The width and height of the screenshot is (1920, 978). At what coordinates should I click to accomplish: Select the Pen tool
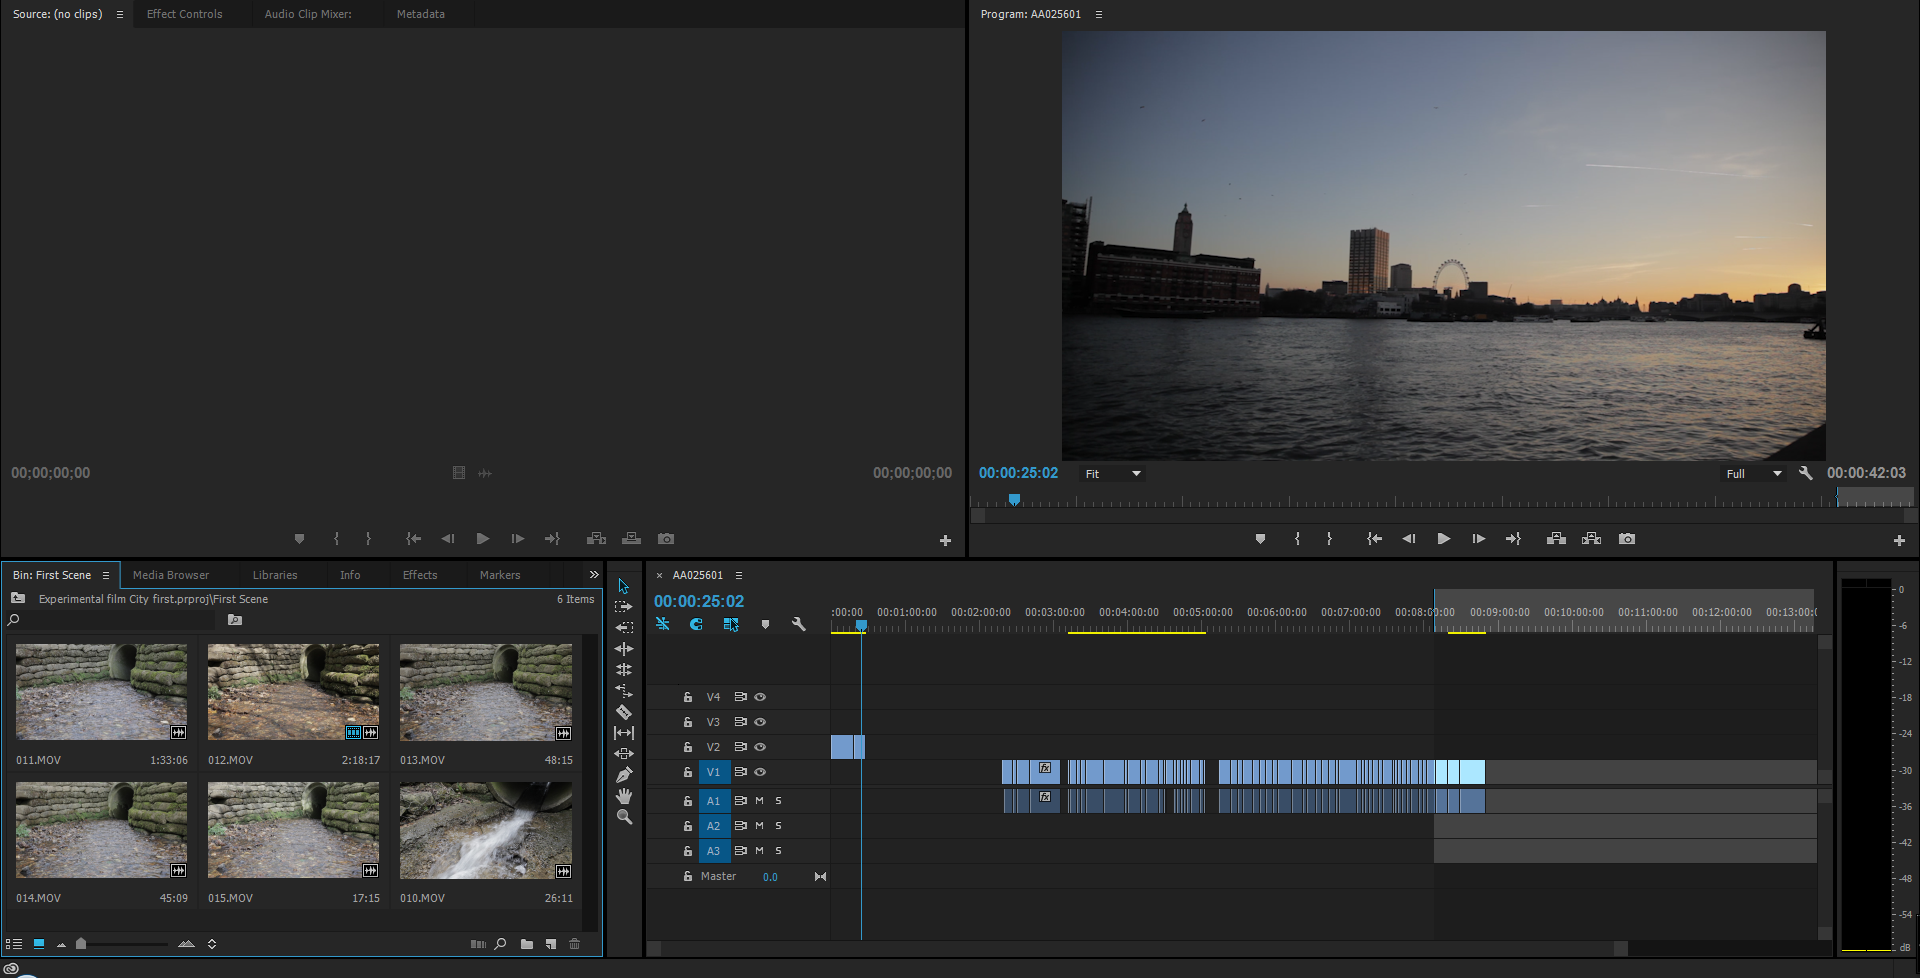tap(624, 775)
